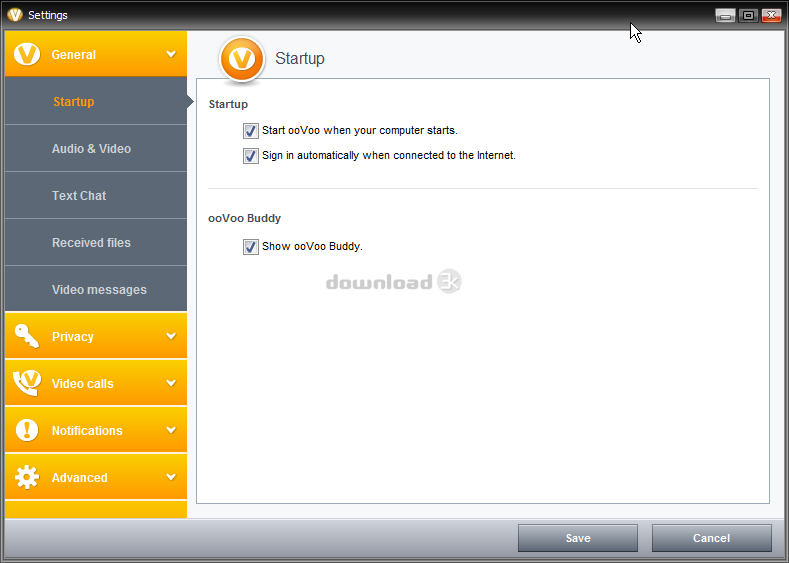This screenshot has height=563, width=789.
Task: Open the Audio & Video settings page
Action: (96, 148)
